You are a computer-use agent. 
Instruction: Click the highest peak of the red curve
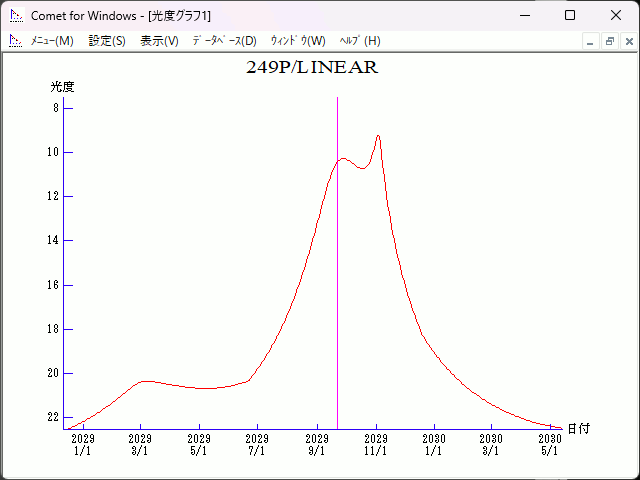[x=377, y=136]
